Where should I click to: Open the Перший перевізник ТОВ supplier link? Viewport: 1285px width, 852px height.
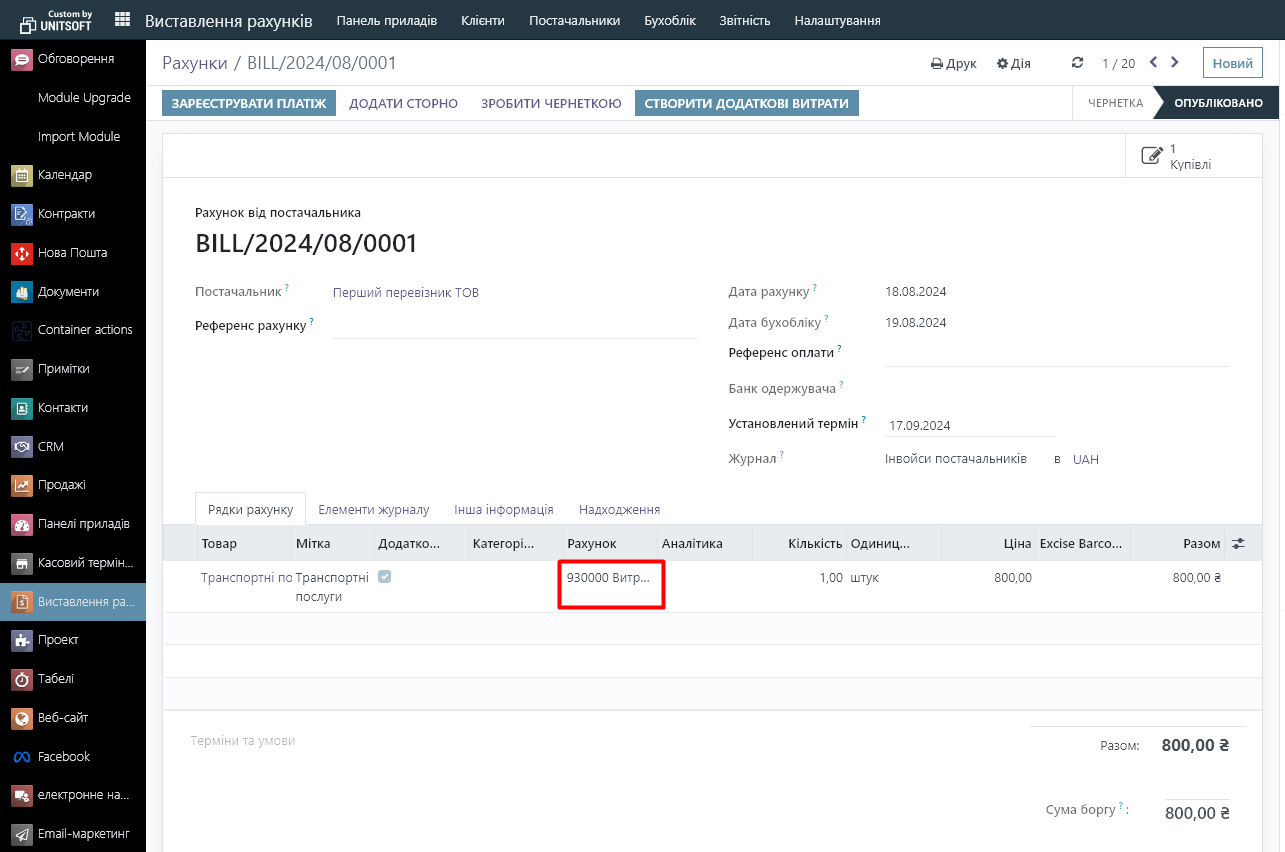[405, 293]
